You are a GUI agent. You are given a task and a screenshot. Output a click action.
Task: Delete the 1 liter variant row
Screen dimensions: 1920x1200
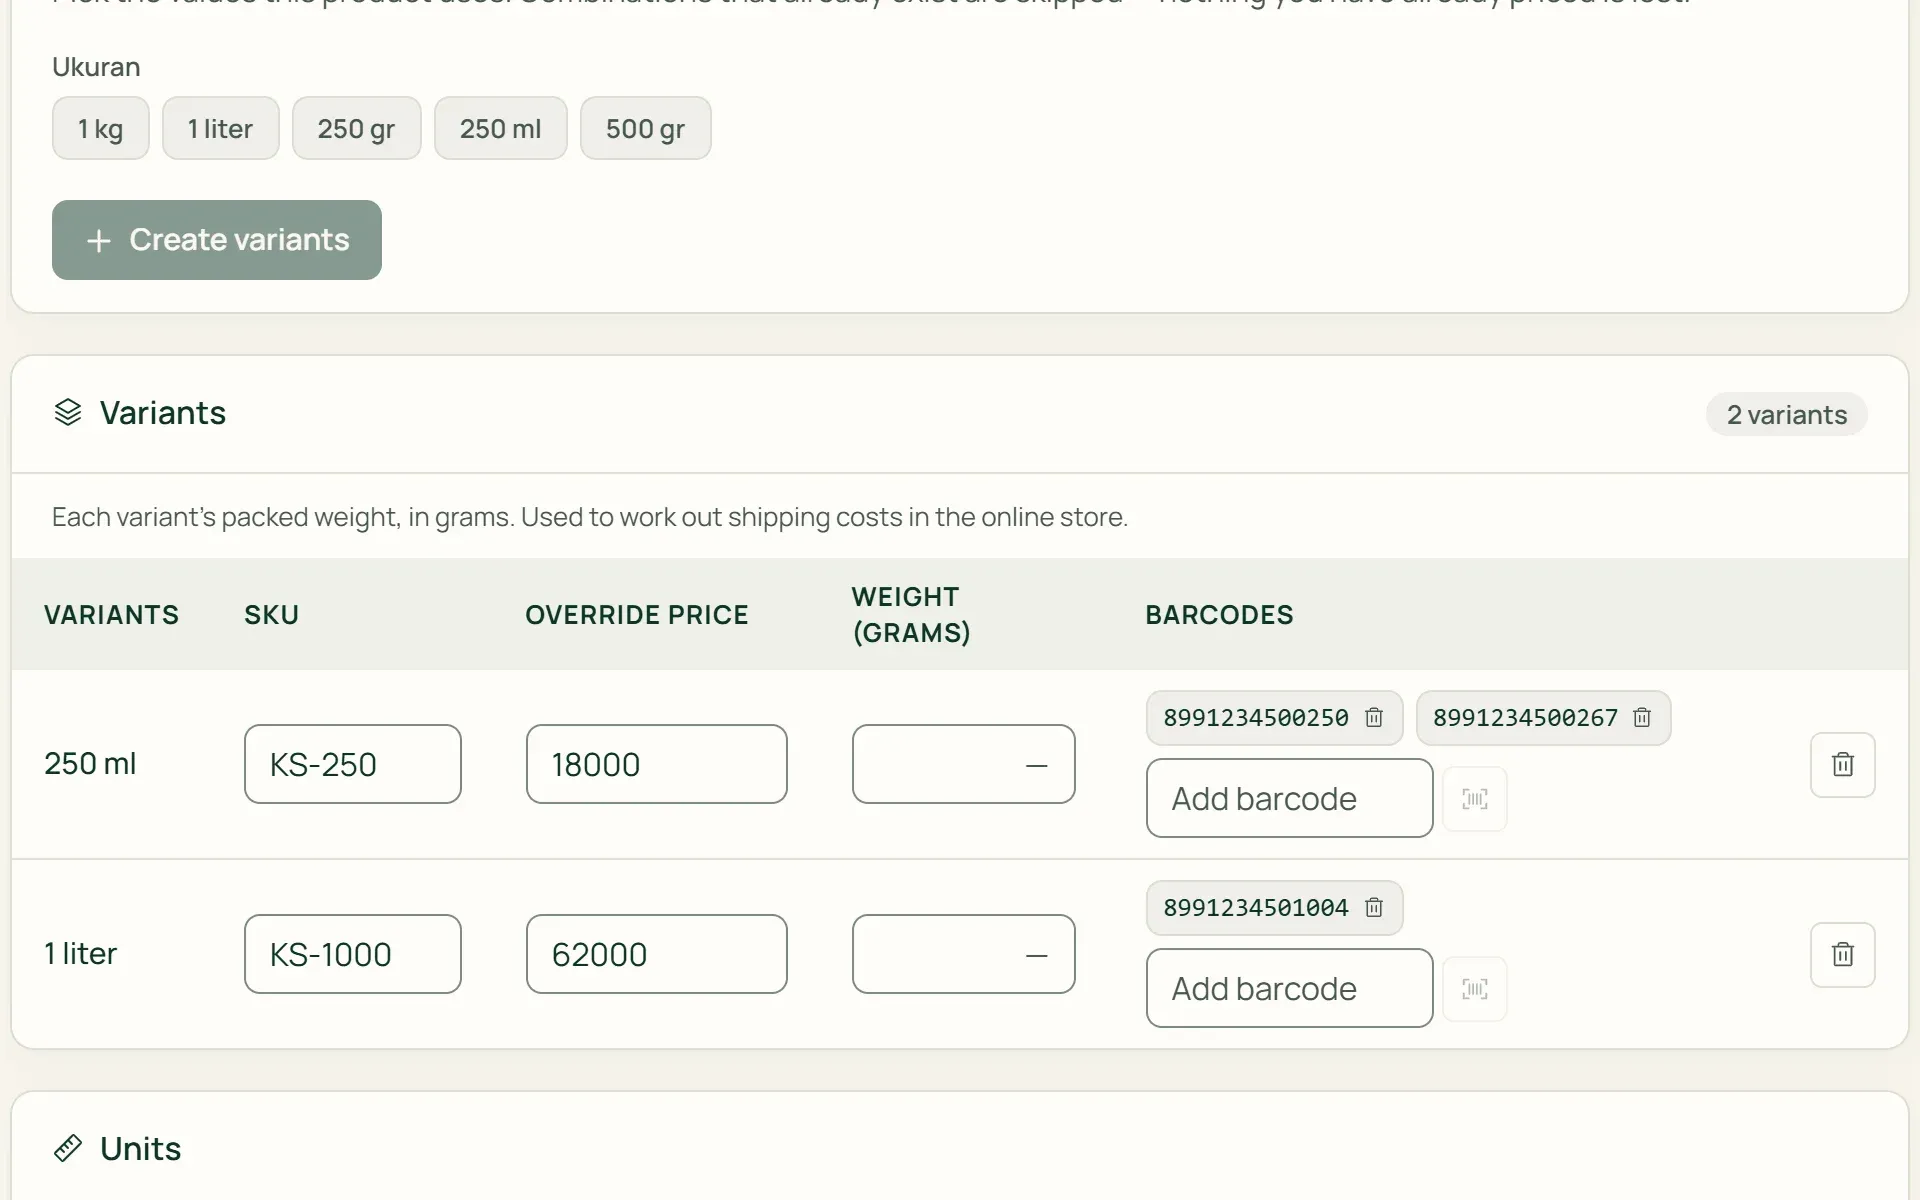(1843, 955)
